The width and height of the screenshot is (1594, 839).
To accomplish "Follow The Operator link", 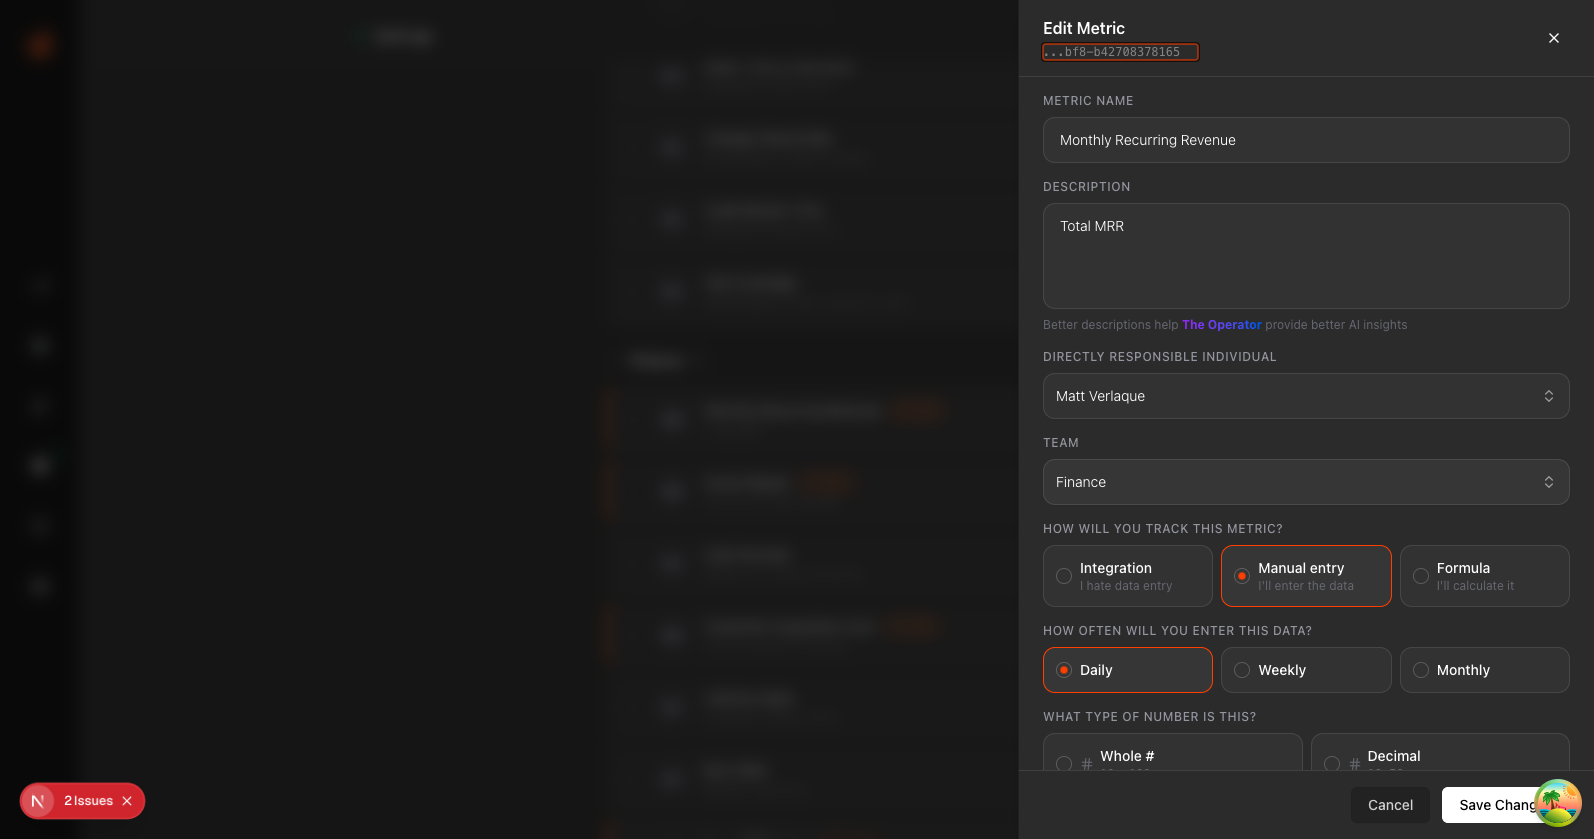I will [1221, 325].
